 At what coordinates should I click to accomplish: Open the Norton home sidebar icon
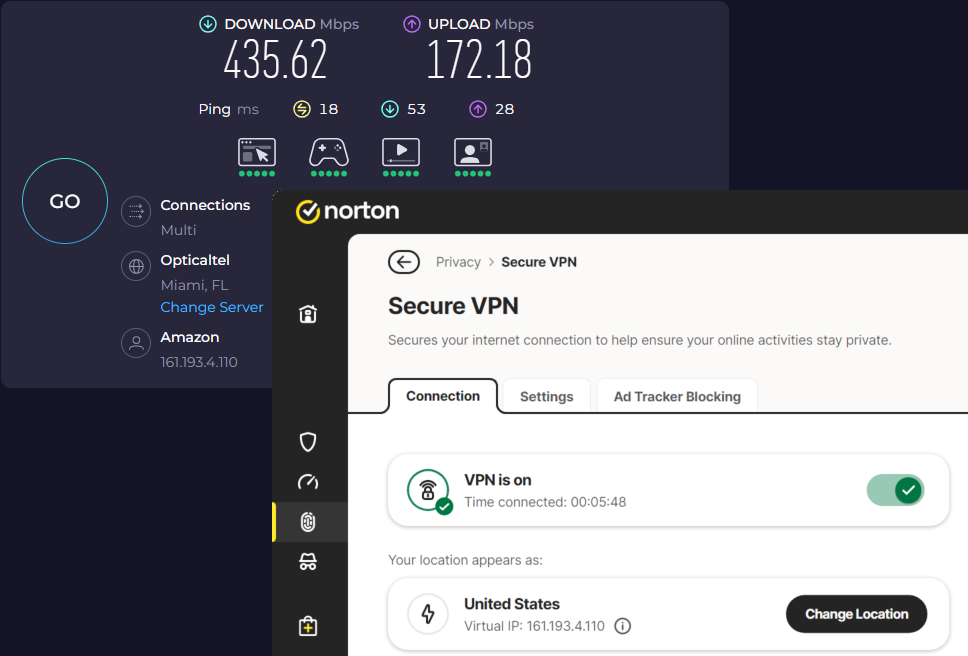(x=308, y=314)
